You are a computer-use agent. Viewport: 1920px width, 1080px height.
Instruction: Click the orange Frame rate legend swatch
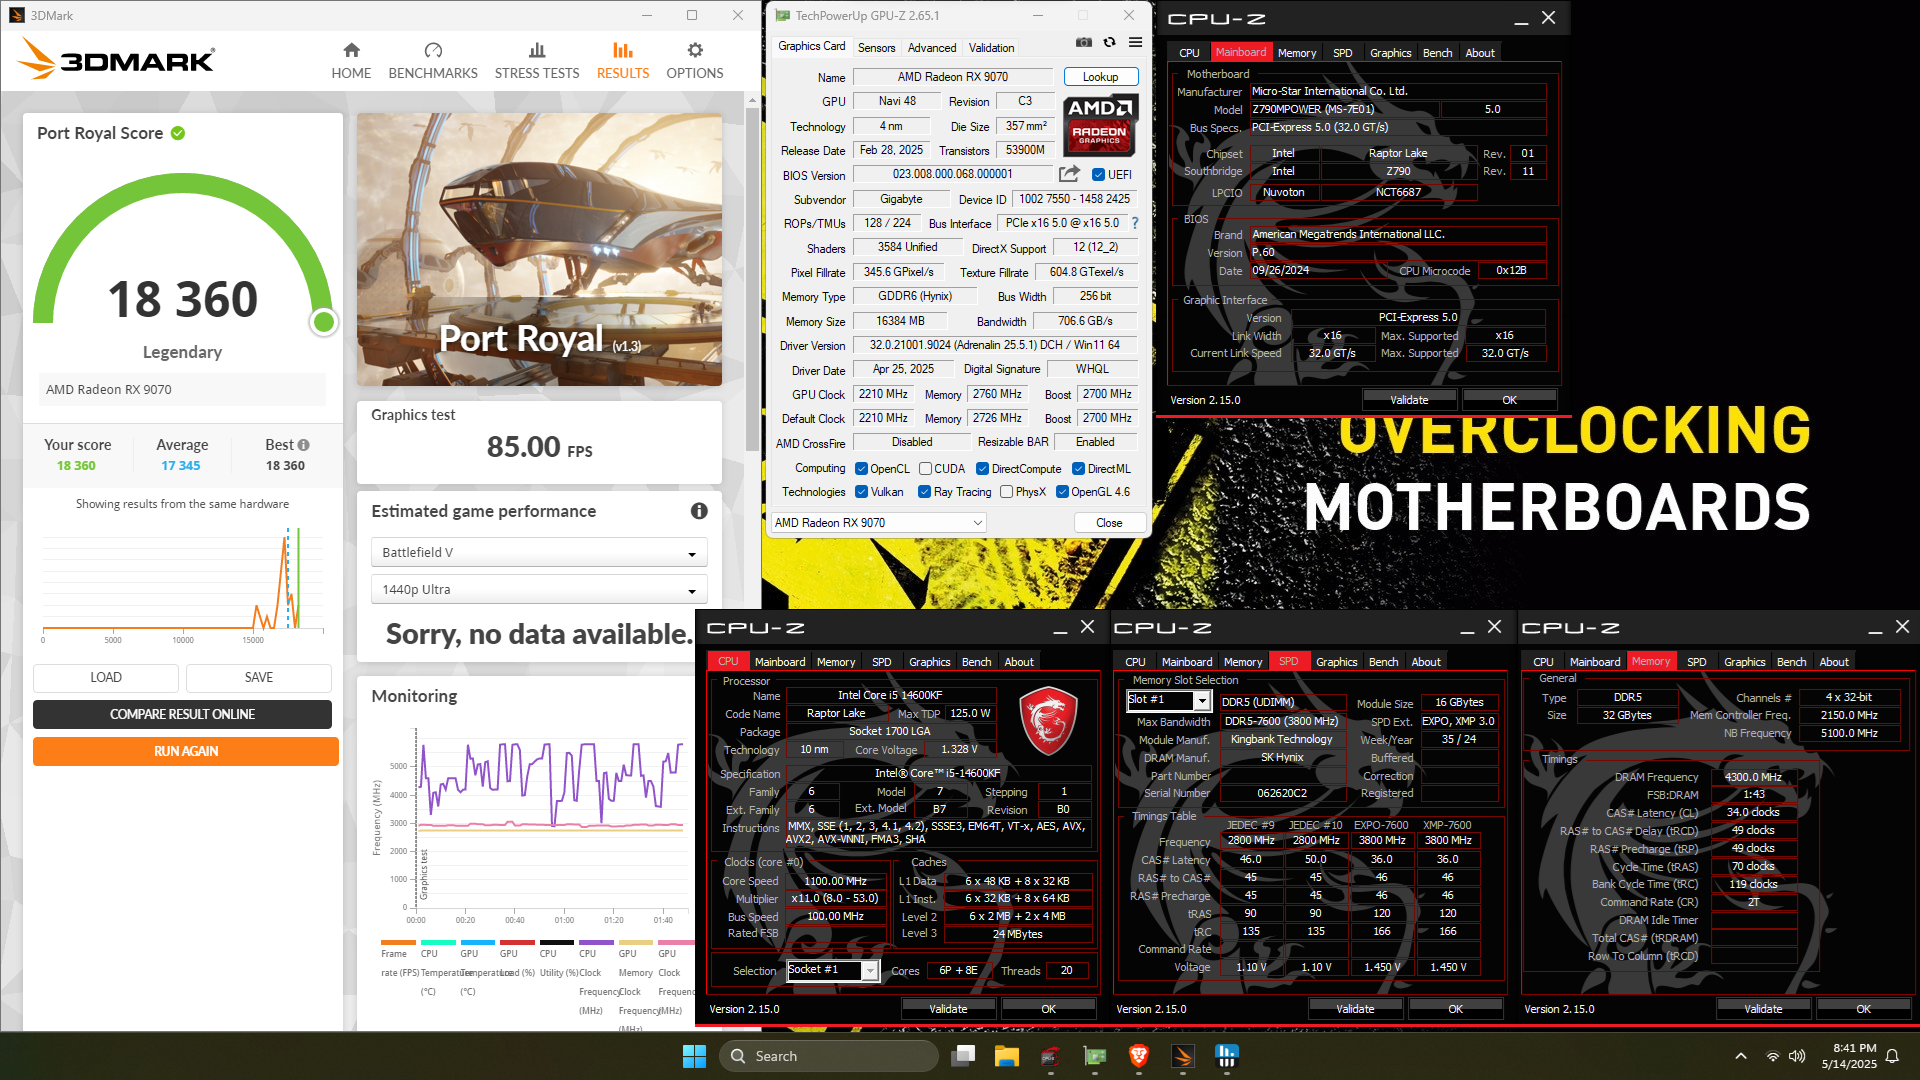(398, 942)
